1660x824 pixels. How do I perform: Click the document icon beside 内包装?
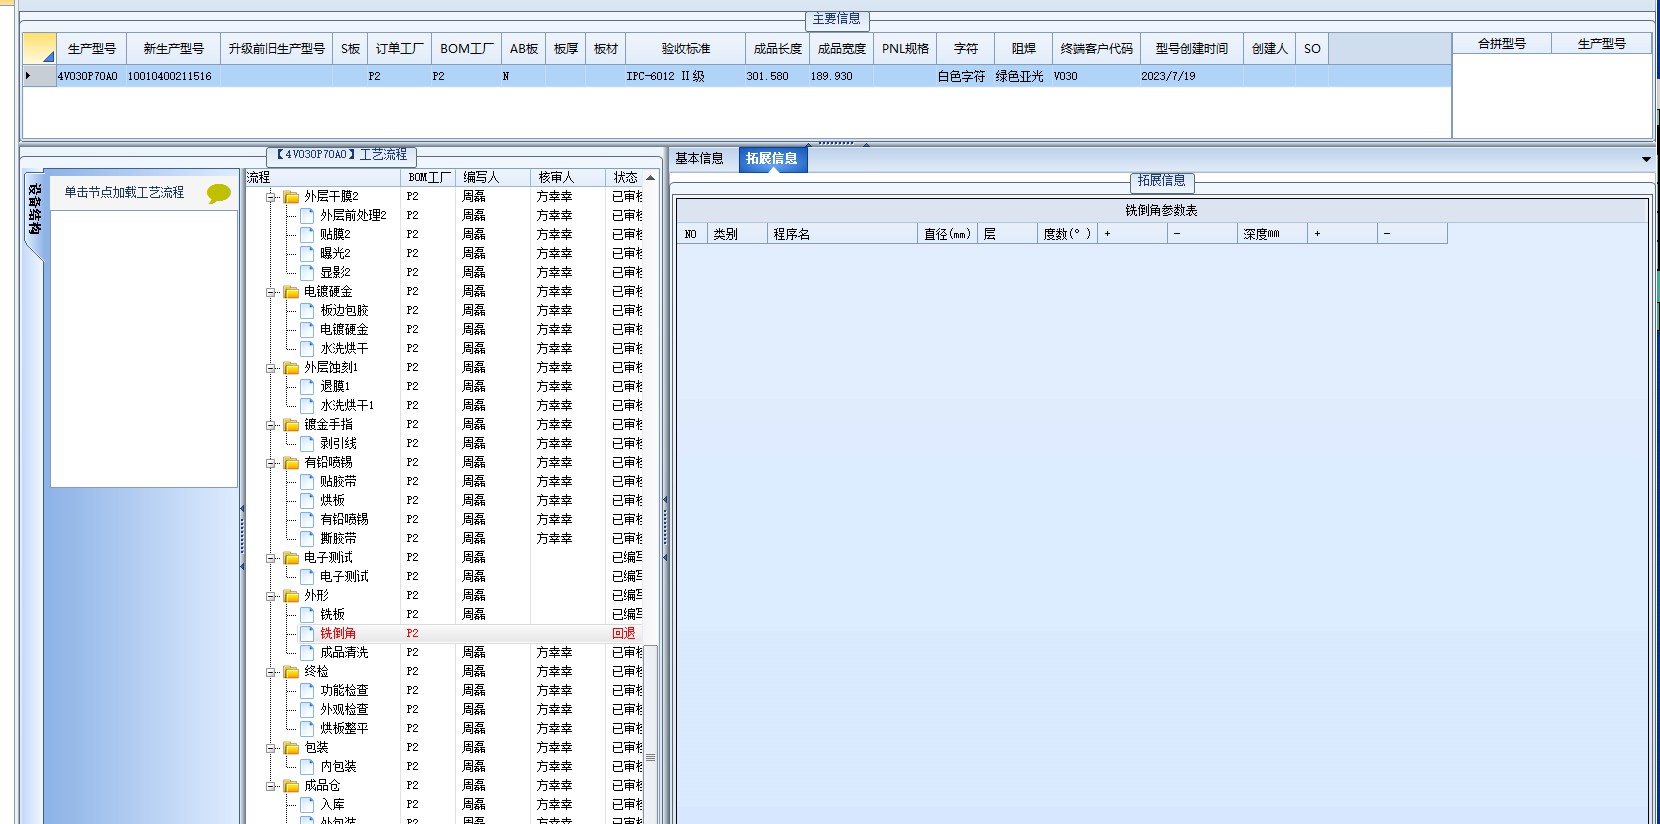307,767
